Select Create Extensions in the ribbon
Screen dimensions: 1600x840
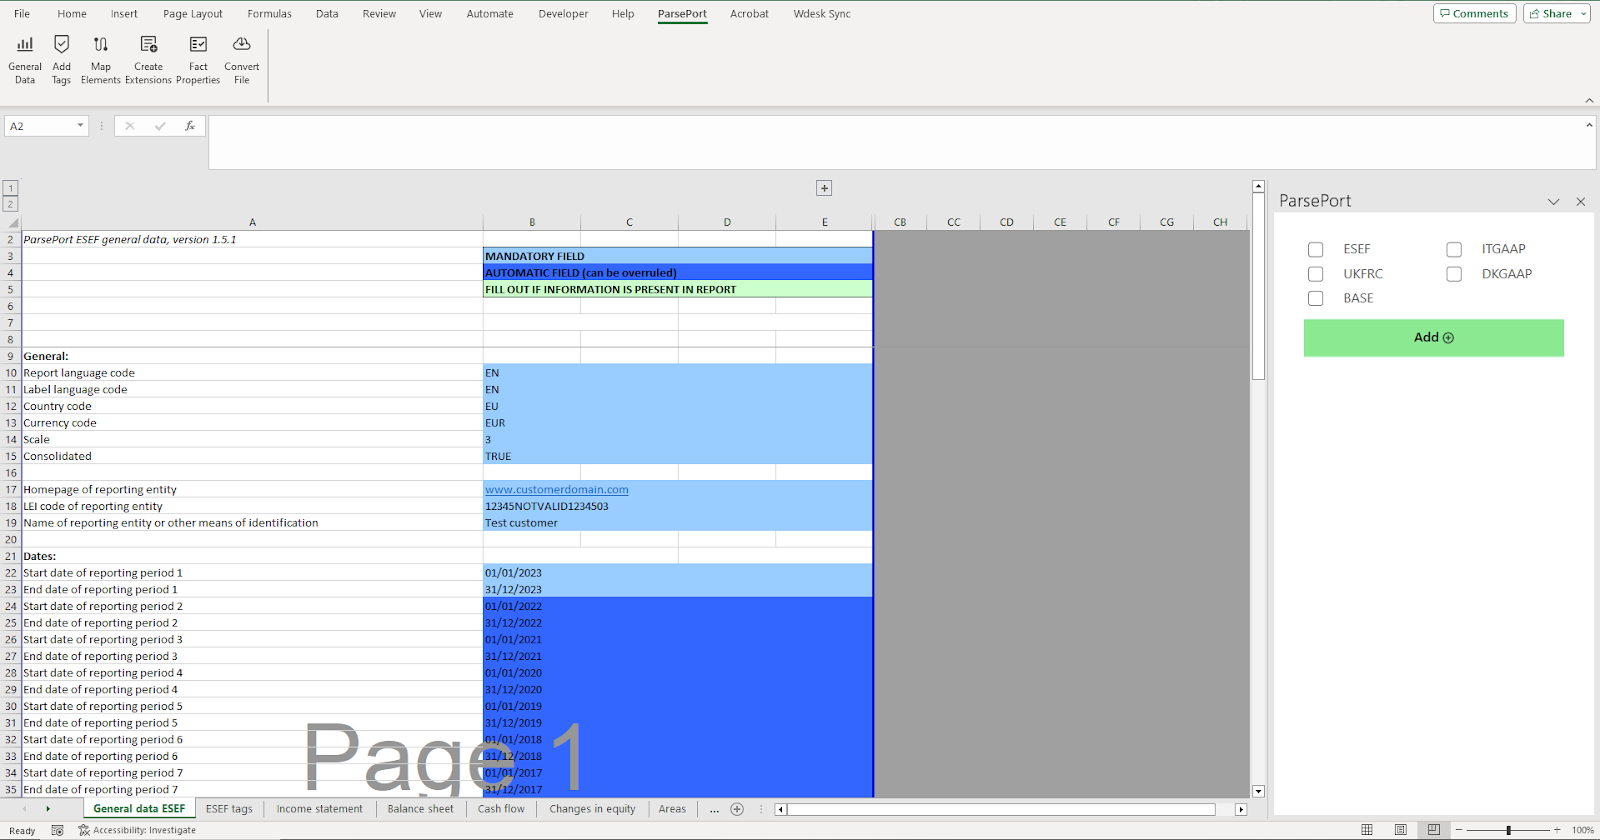pyautogui.click(x=148, y=59)
